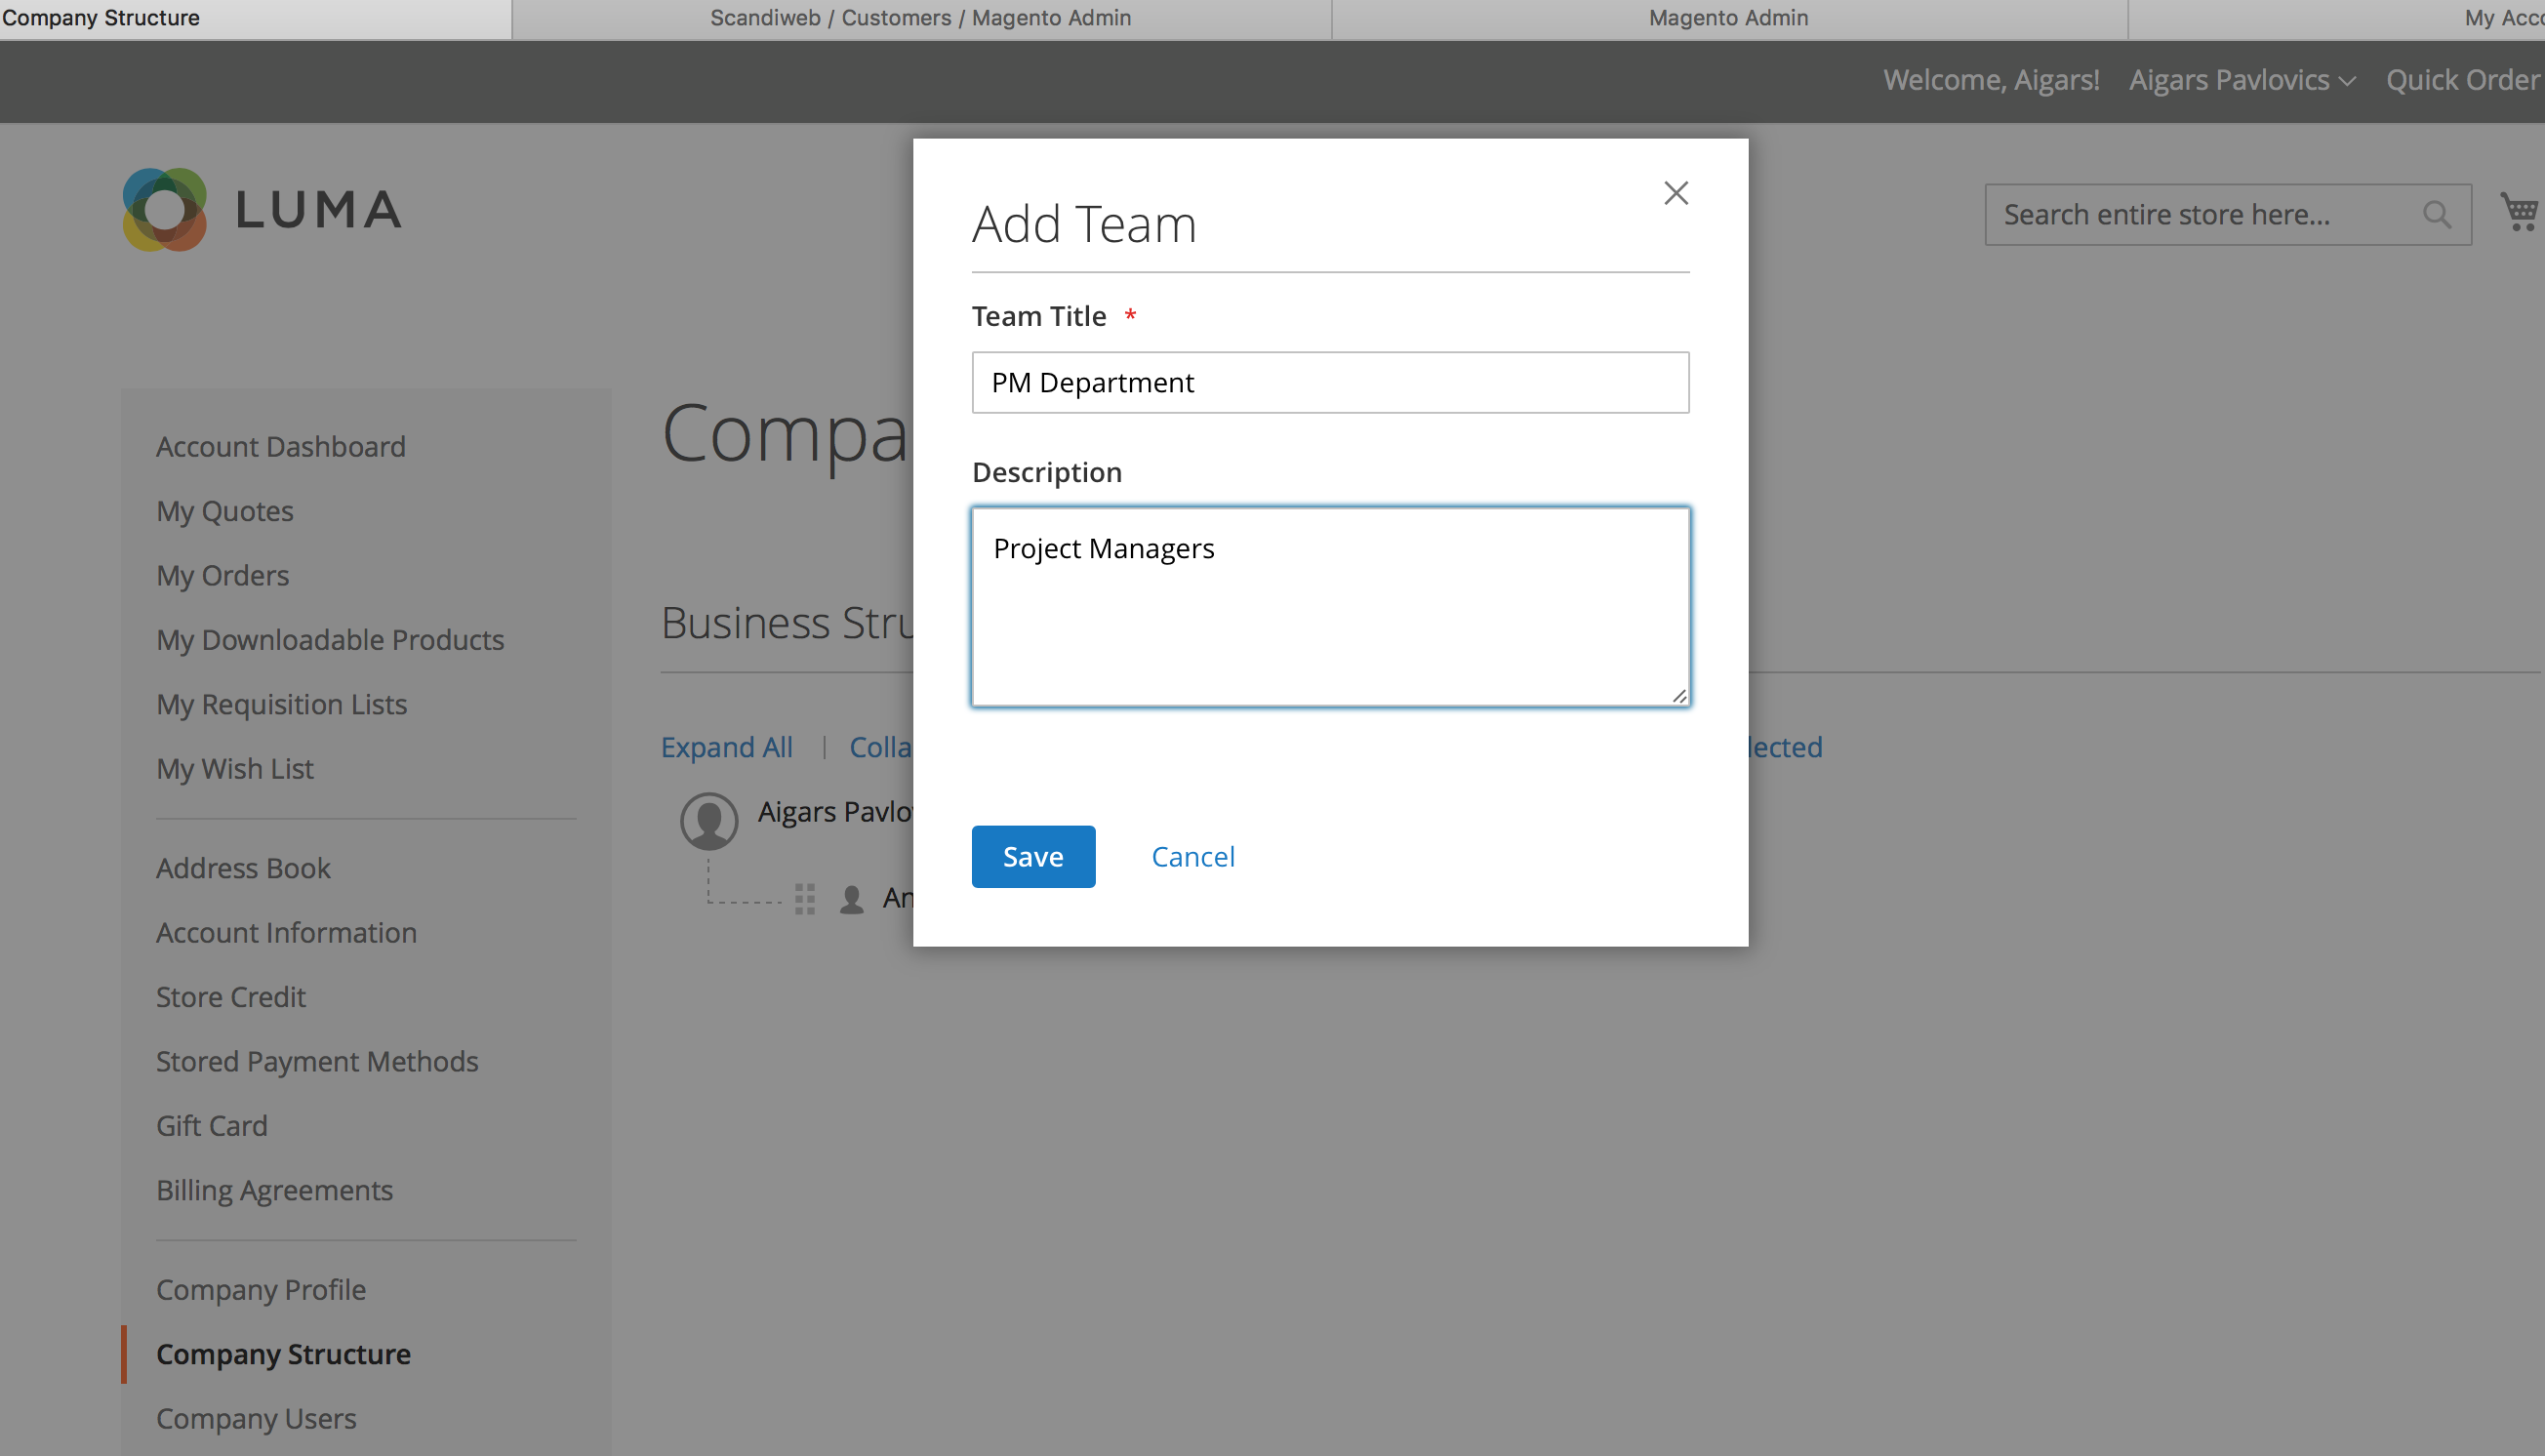Click the Description text area
Screen dimensions: 2545x1456
(1330, 606)
